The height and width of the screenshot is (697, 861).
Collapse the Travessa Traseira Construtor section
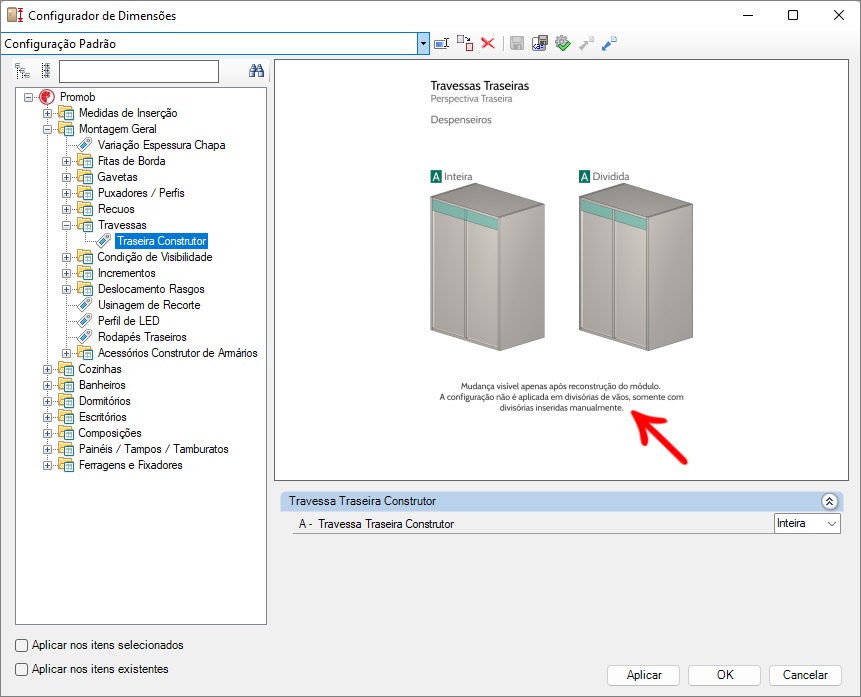click(828, 501)
